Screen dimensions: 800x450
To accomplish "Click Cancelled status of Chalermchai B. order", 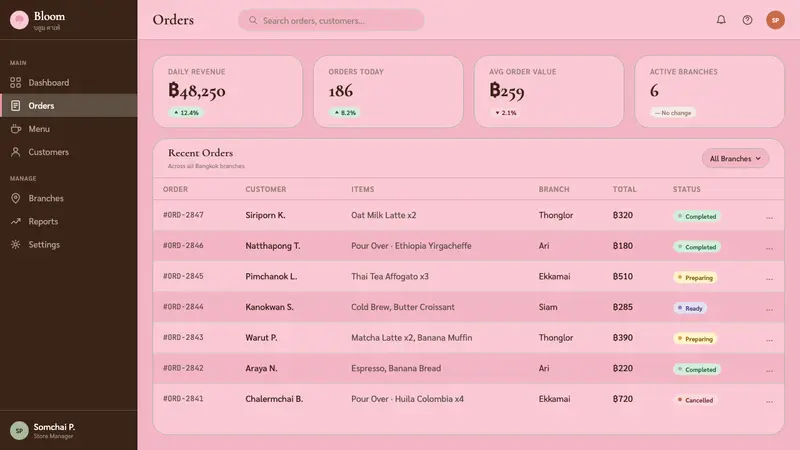I will tap(695, 400).
